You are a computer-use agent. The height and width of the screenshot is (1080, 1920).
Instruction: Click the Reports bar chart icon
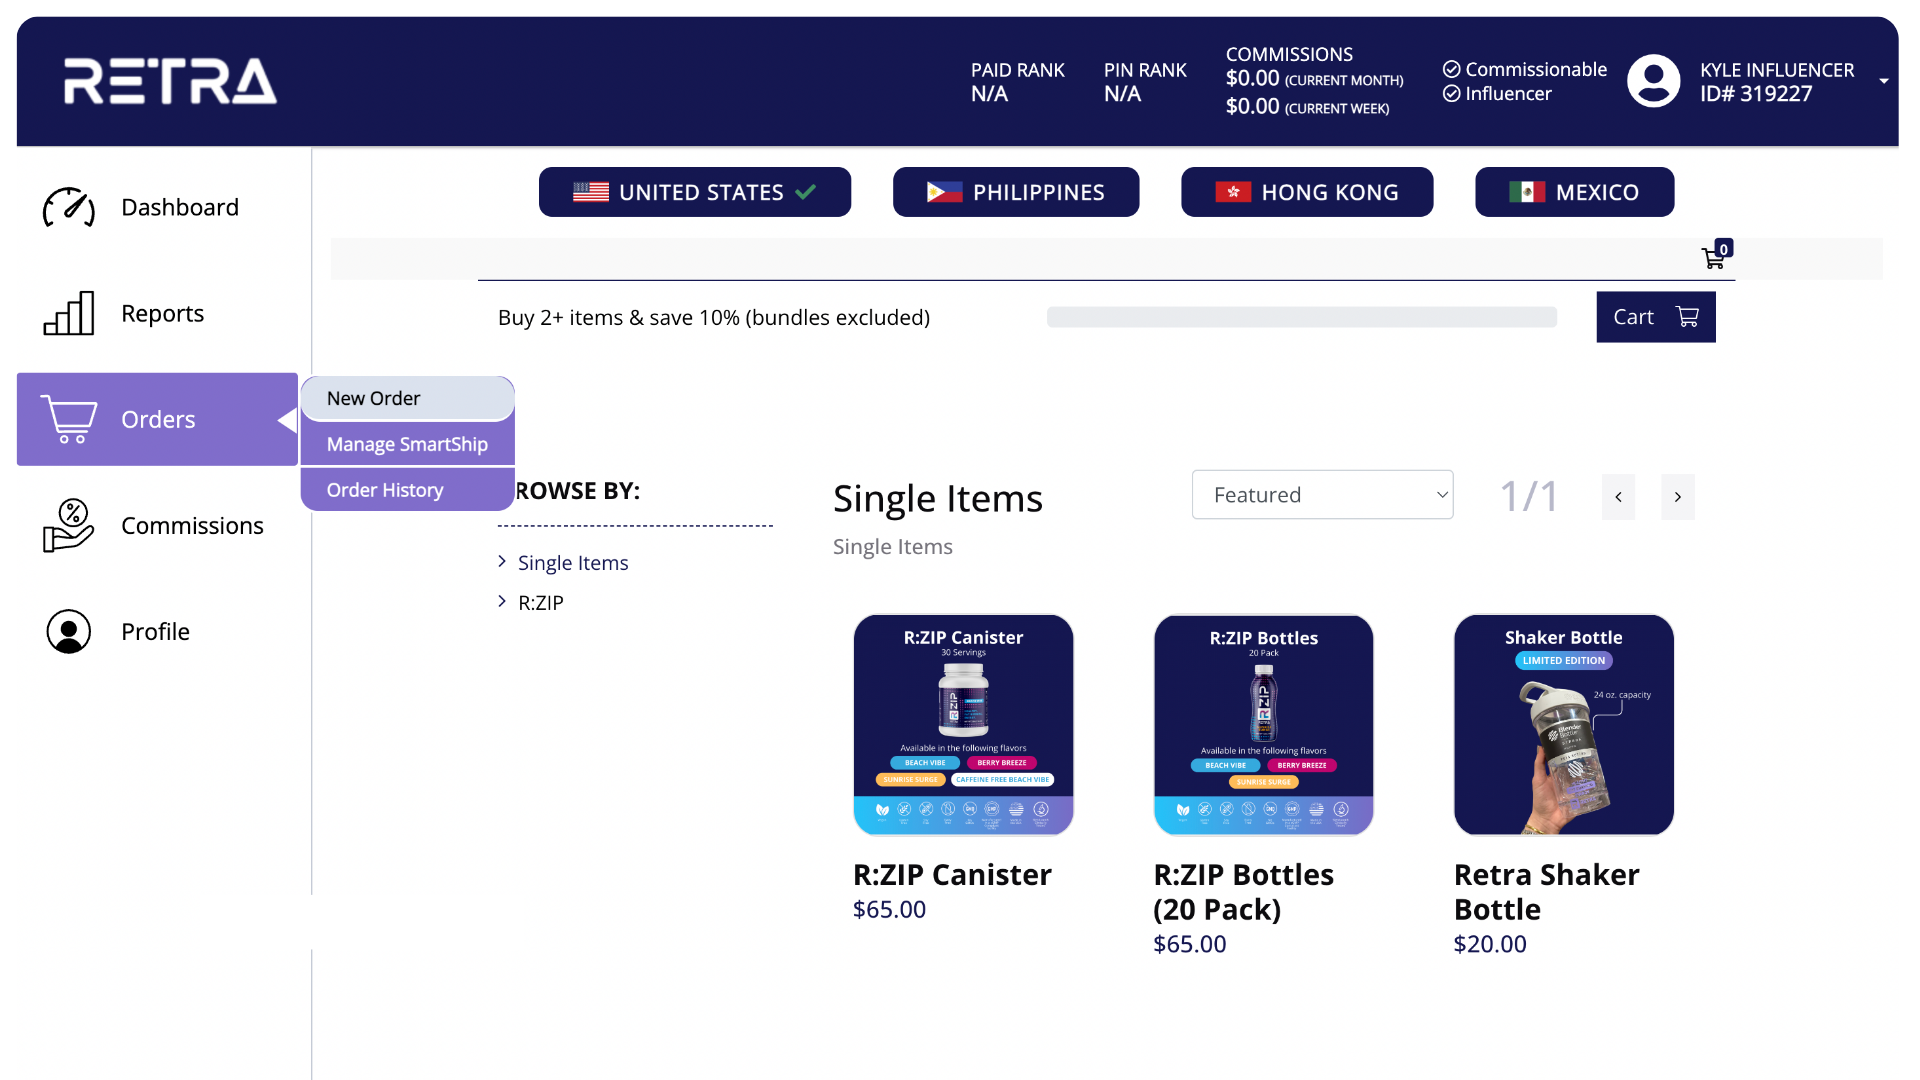68,313
